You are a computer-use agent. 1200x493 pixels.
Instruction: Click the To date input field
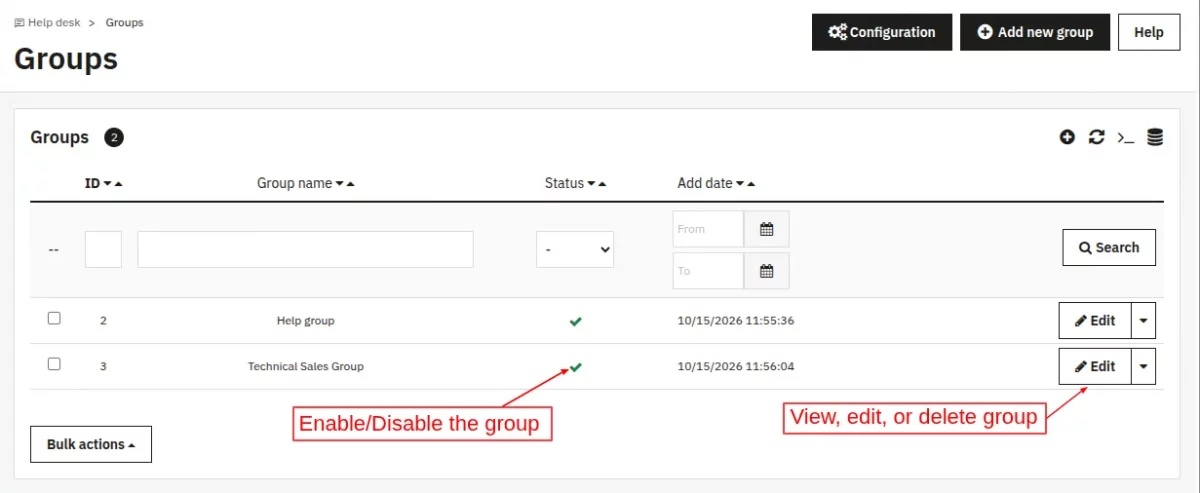click(x=708, y=270)
